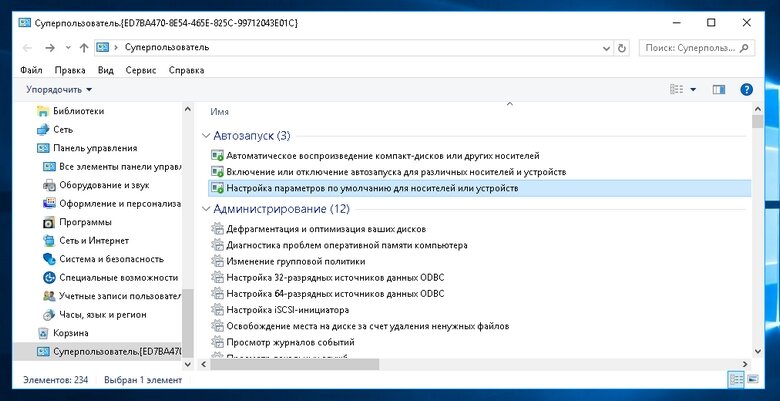The image size is (780, 401).
Task: Click the breadcrumb chevron before Суперпользователь
Action: tap(116, 48)
